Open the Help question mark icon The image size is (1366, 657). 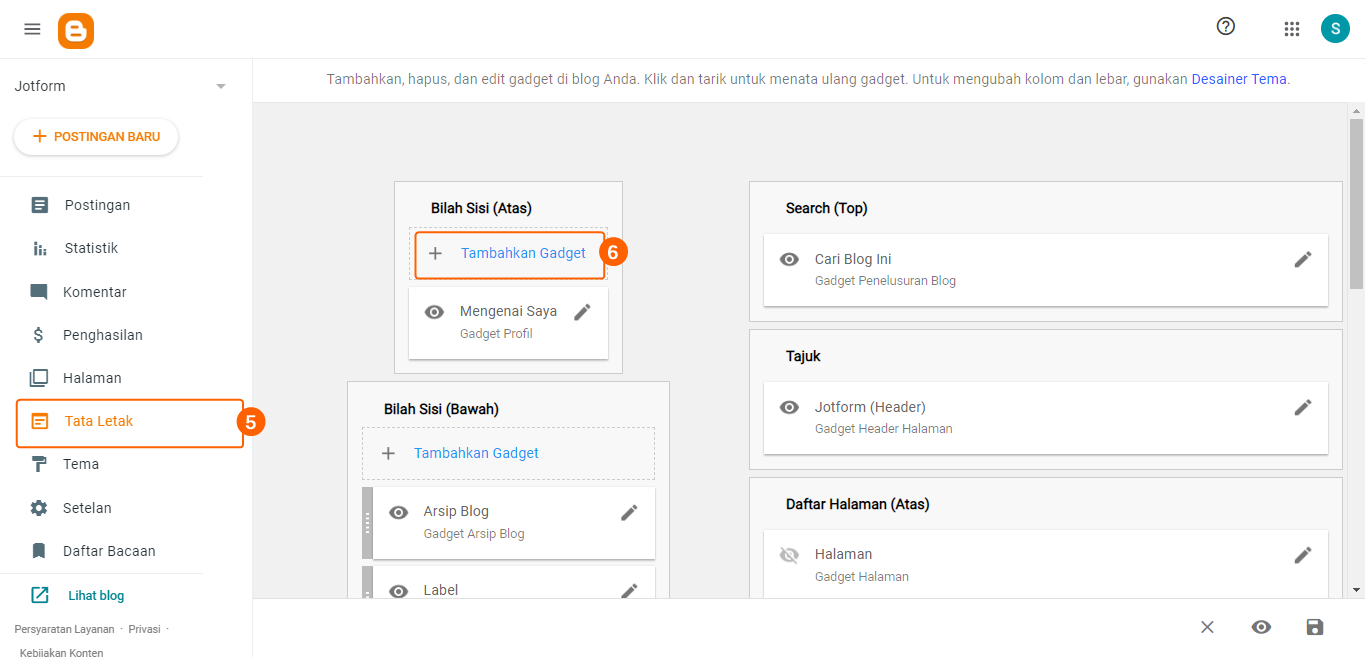tap(1225, 27)
